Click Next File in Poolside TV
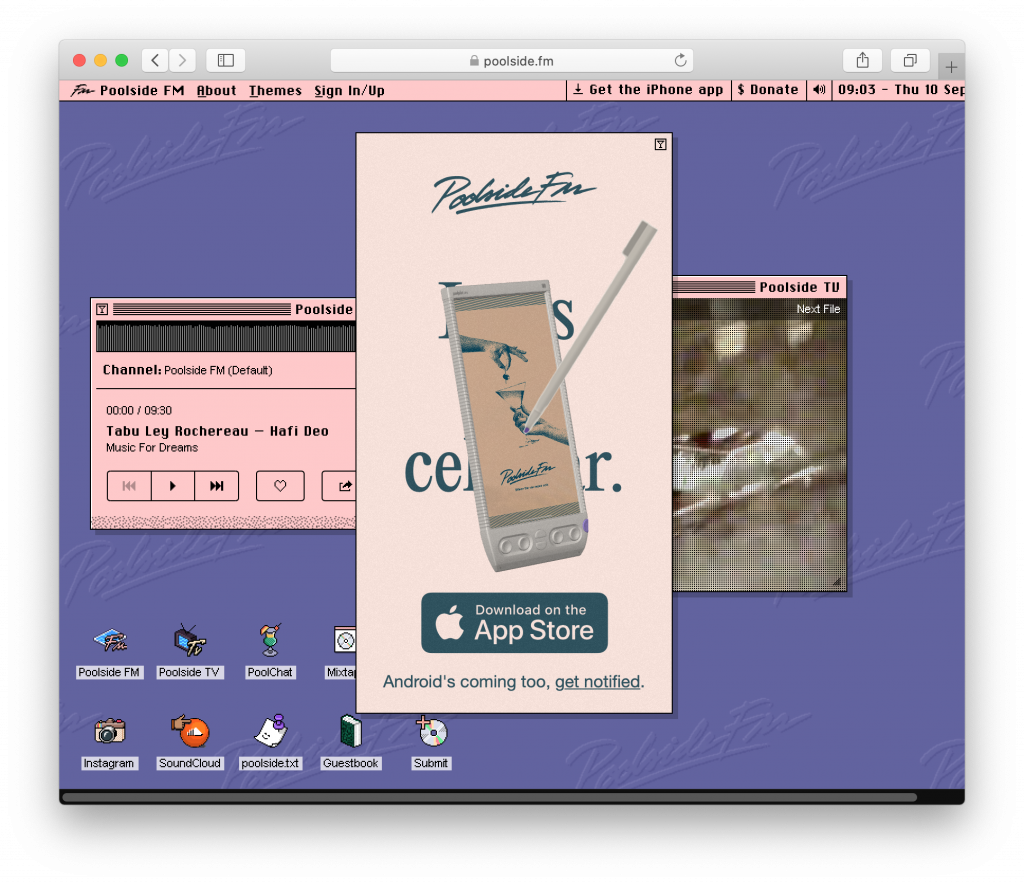The height and width of the screenshot is (883, 1024). point(818,309)
